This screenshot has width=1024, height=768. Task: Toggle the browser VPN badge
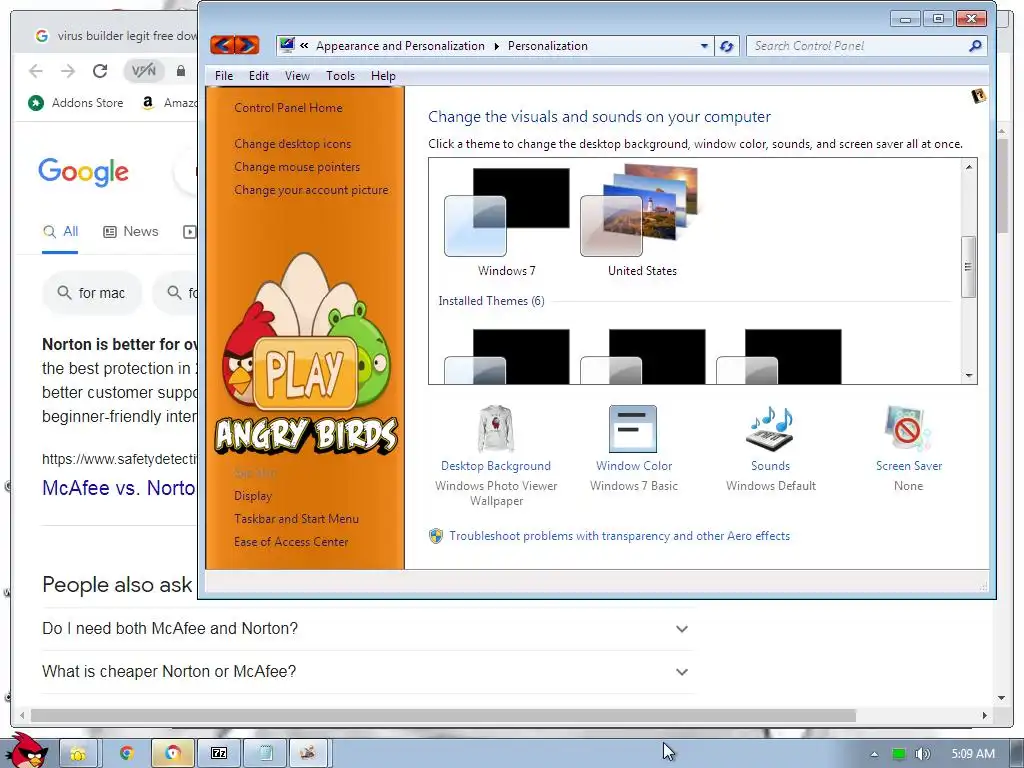[144, 71]
